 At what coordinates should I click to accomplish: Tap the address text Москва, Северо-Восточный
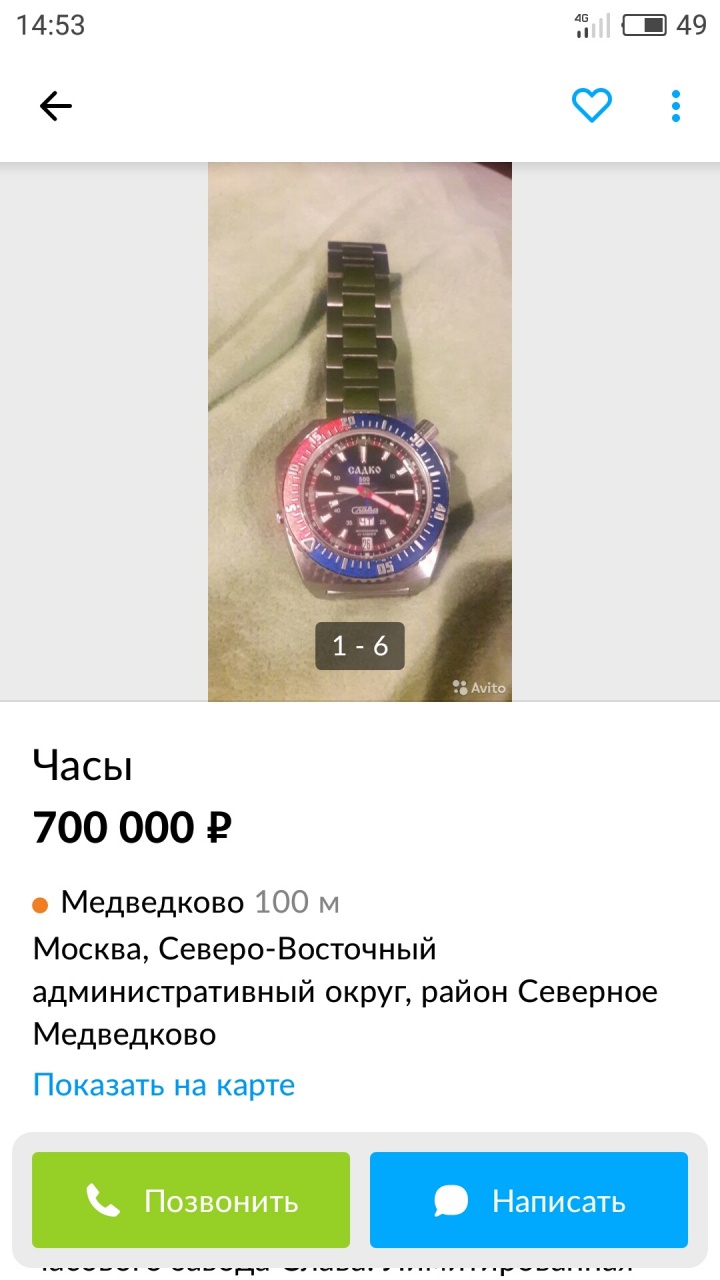tap(235, 948)
